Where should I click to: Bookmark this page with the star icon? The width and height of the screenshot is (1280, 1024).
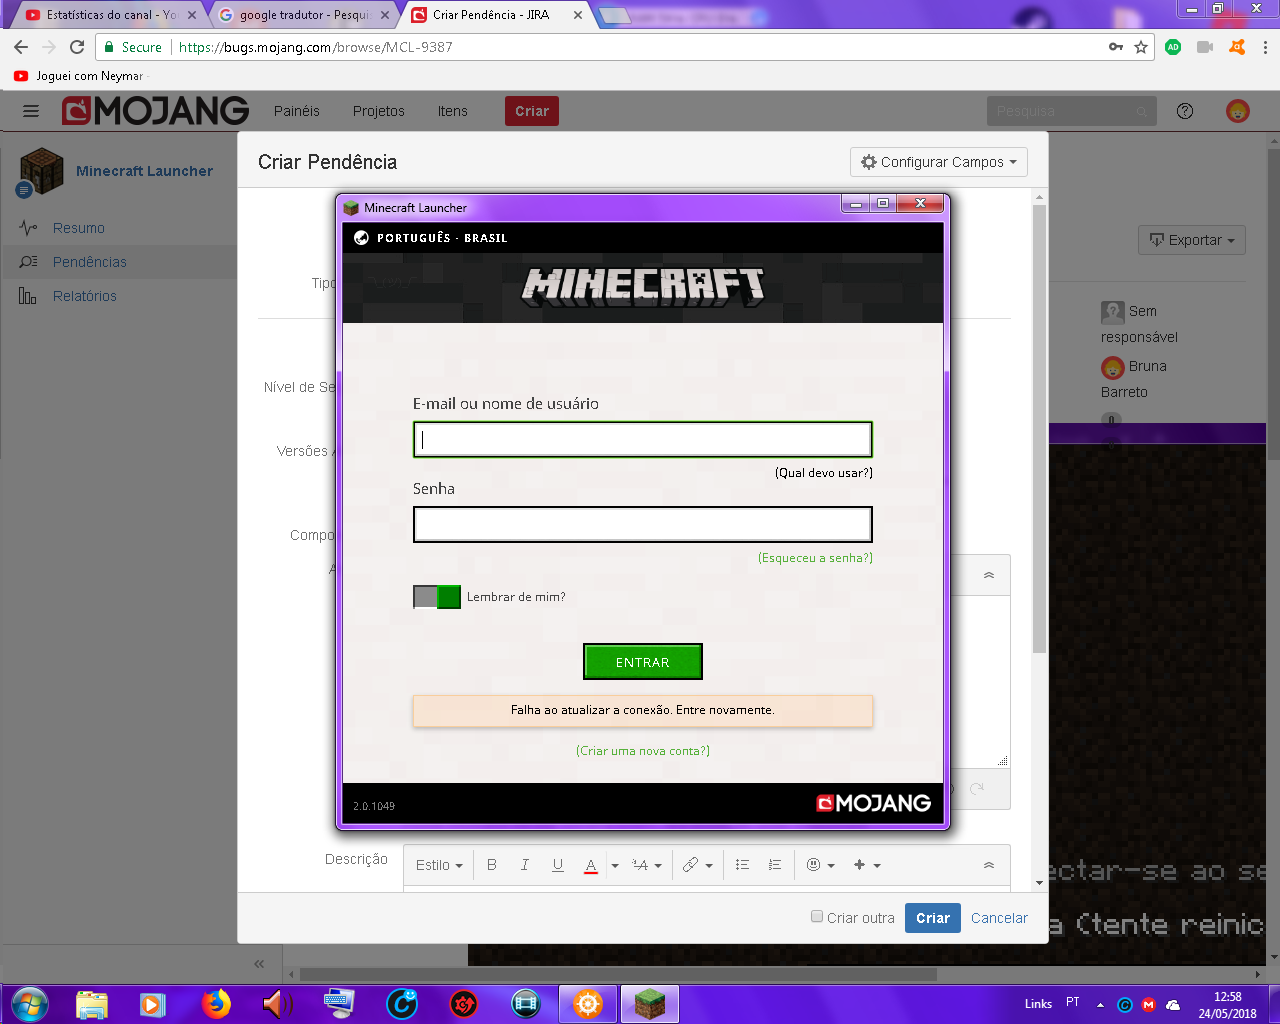[x=1141, y=47]
